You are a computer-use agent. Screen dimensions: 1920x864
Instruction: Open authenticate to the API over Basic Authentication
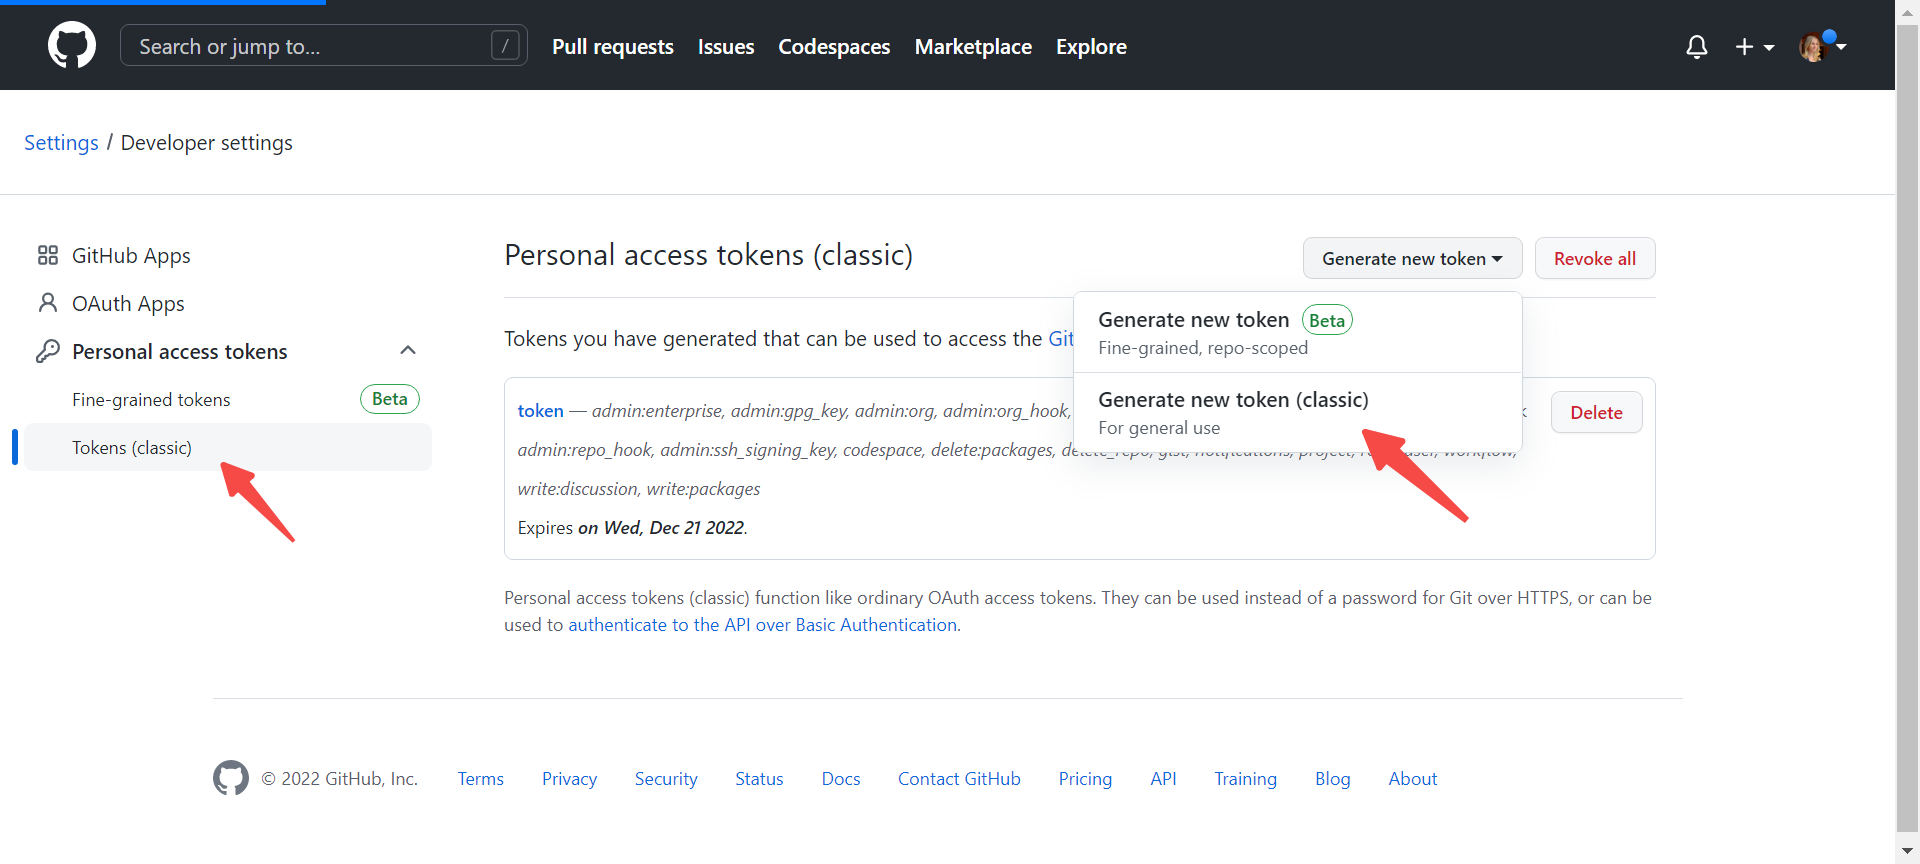click(763, 624)
